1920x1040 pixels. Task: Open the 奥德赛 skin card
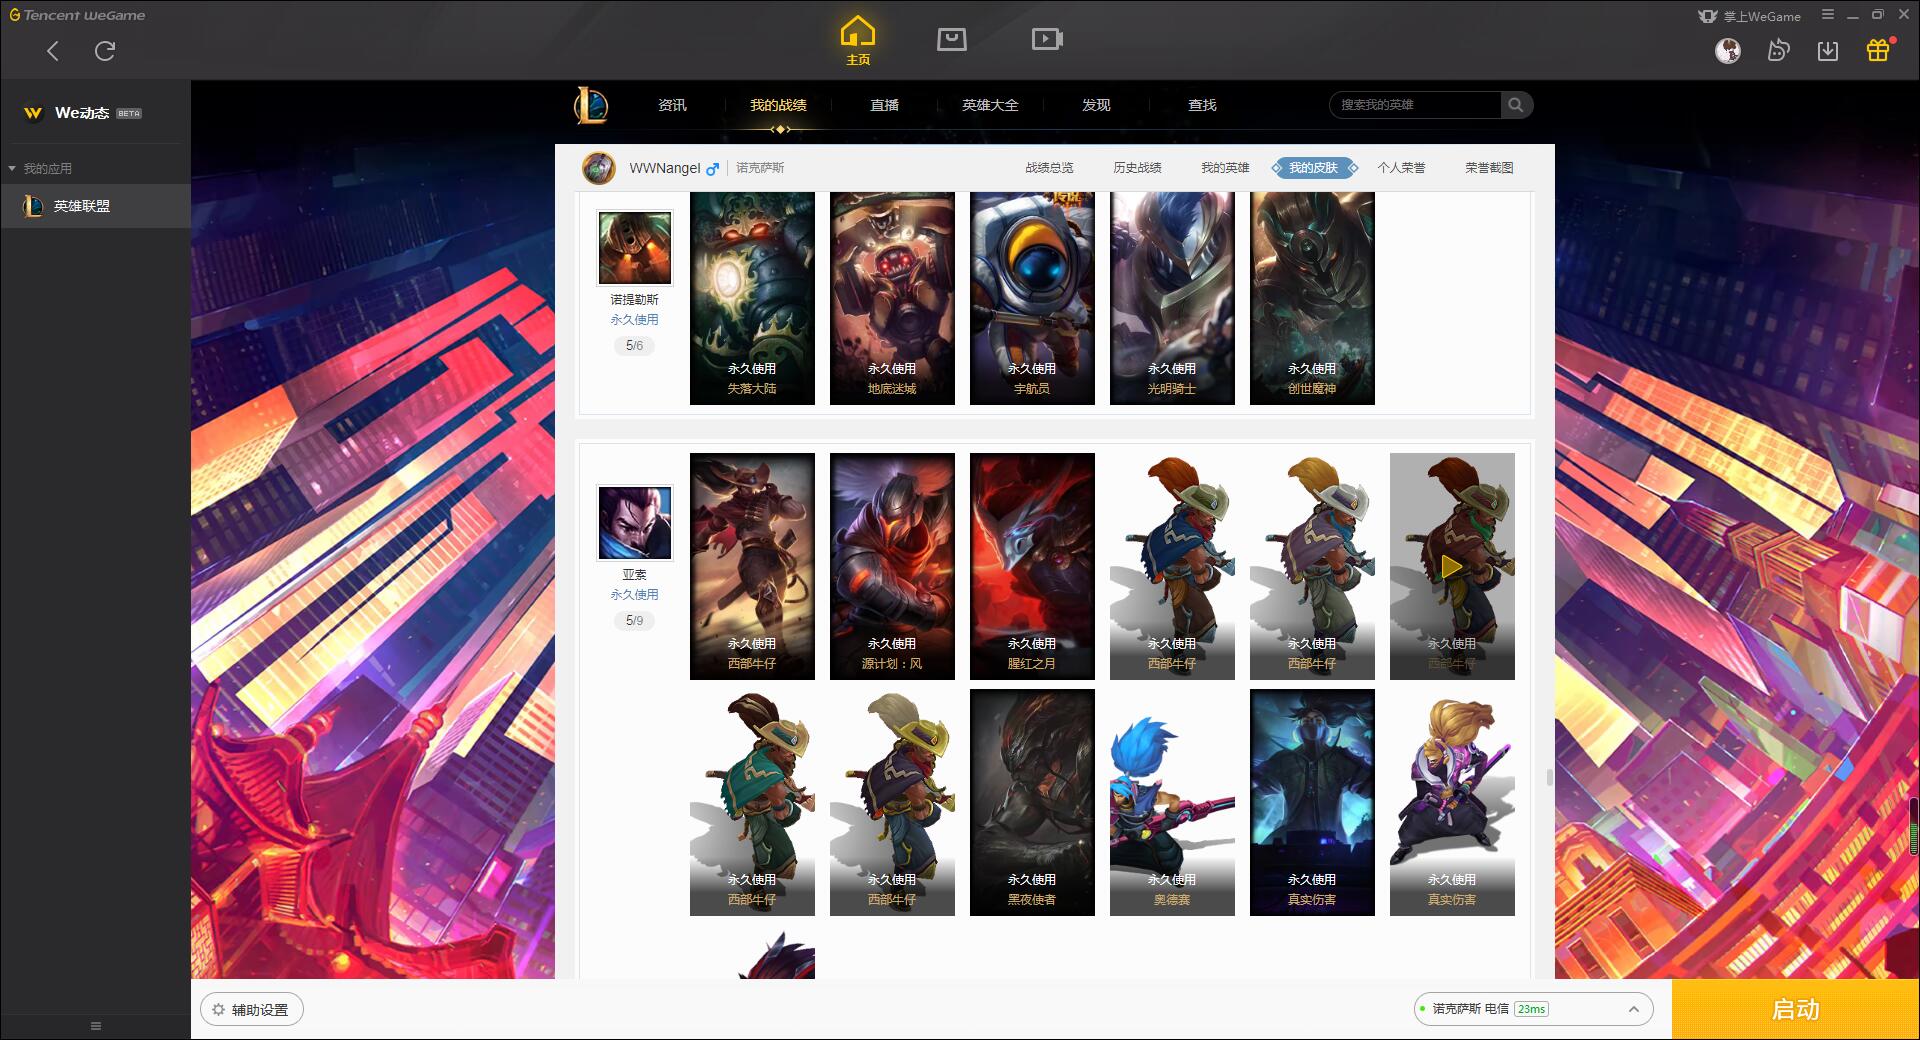pyautogui.click(x=1172, y=802)
